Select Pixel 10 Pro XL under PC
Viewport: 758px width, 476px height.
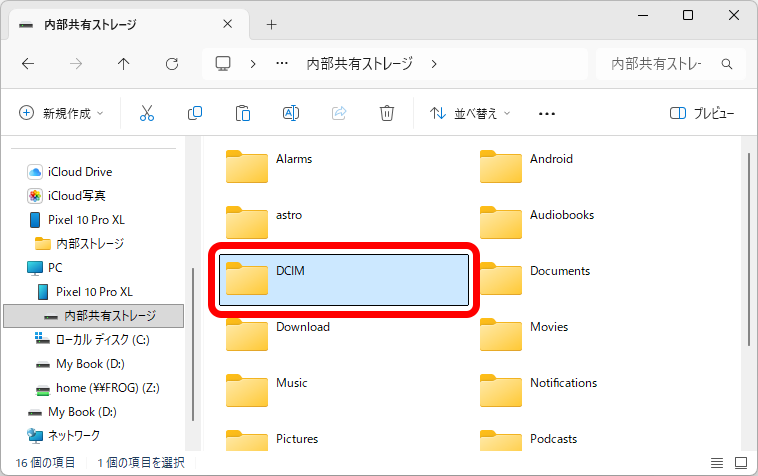coord(94,292)
